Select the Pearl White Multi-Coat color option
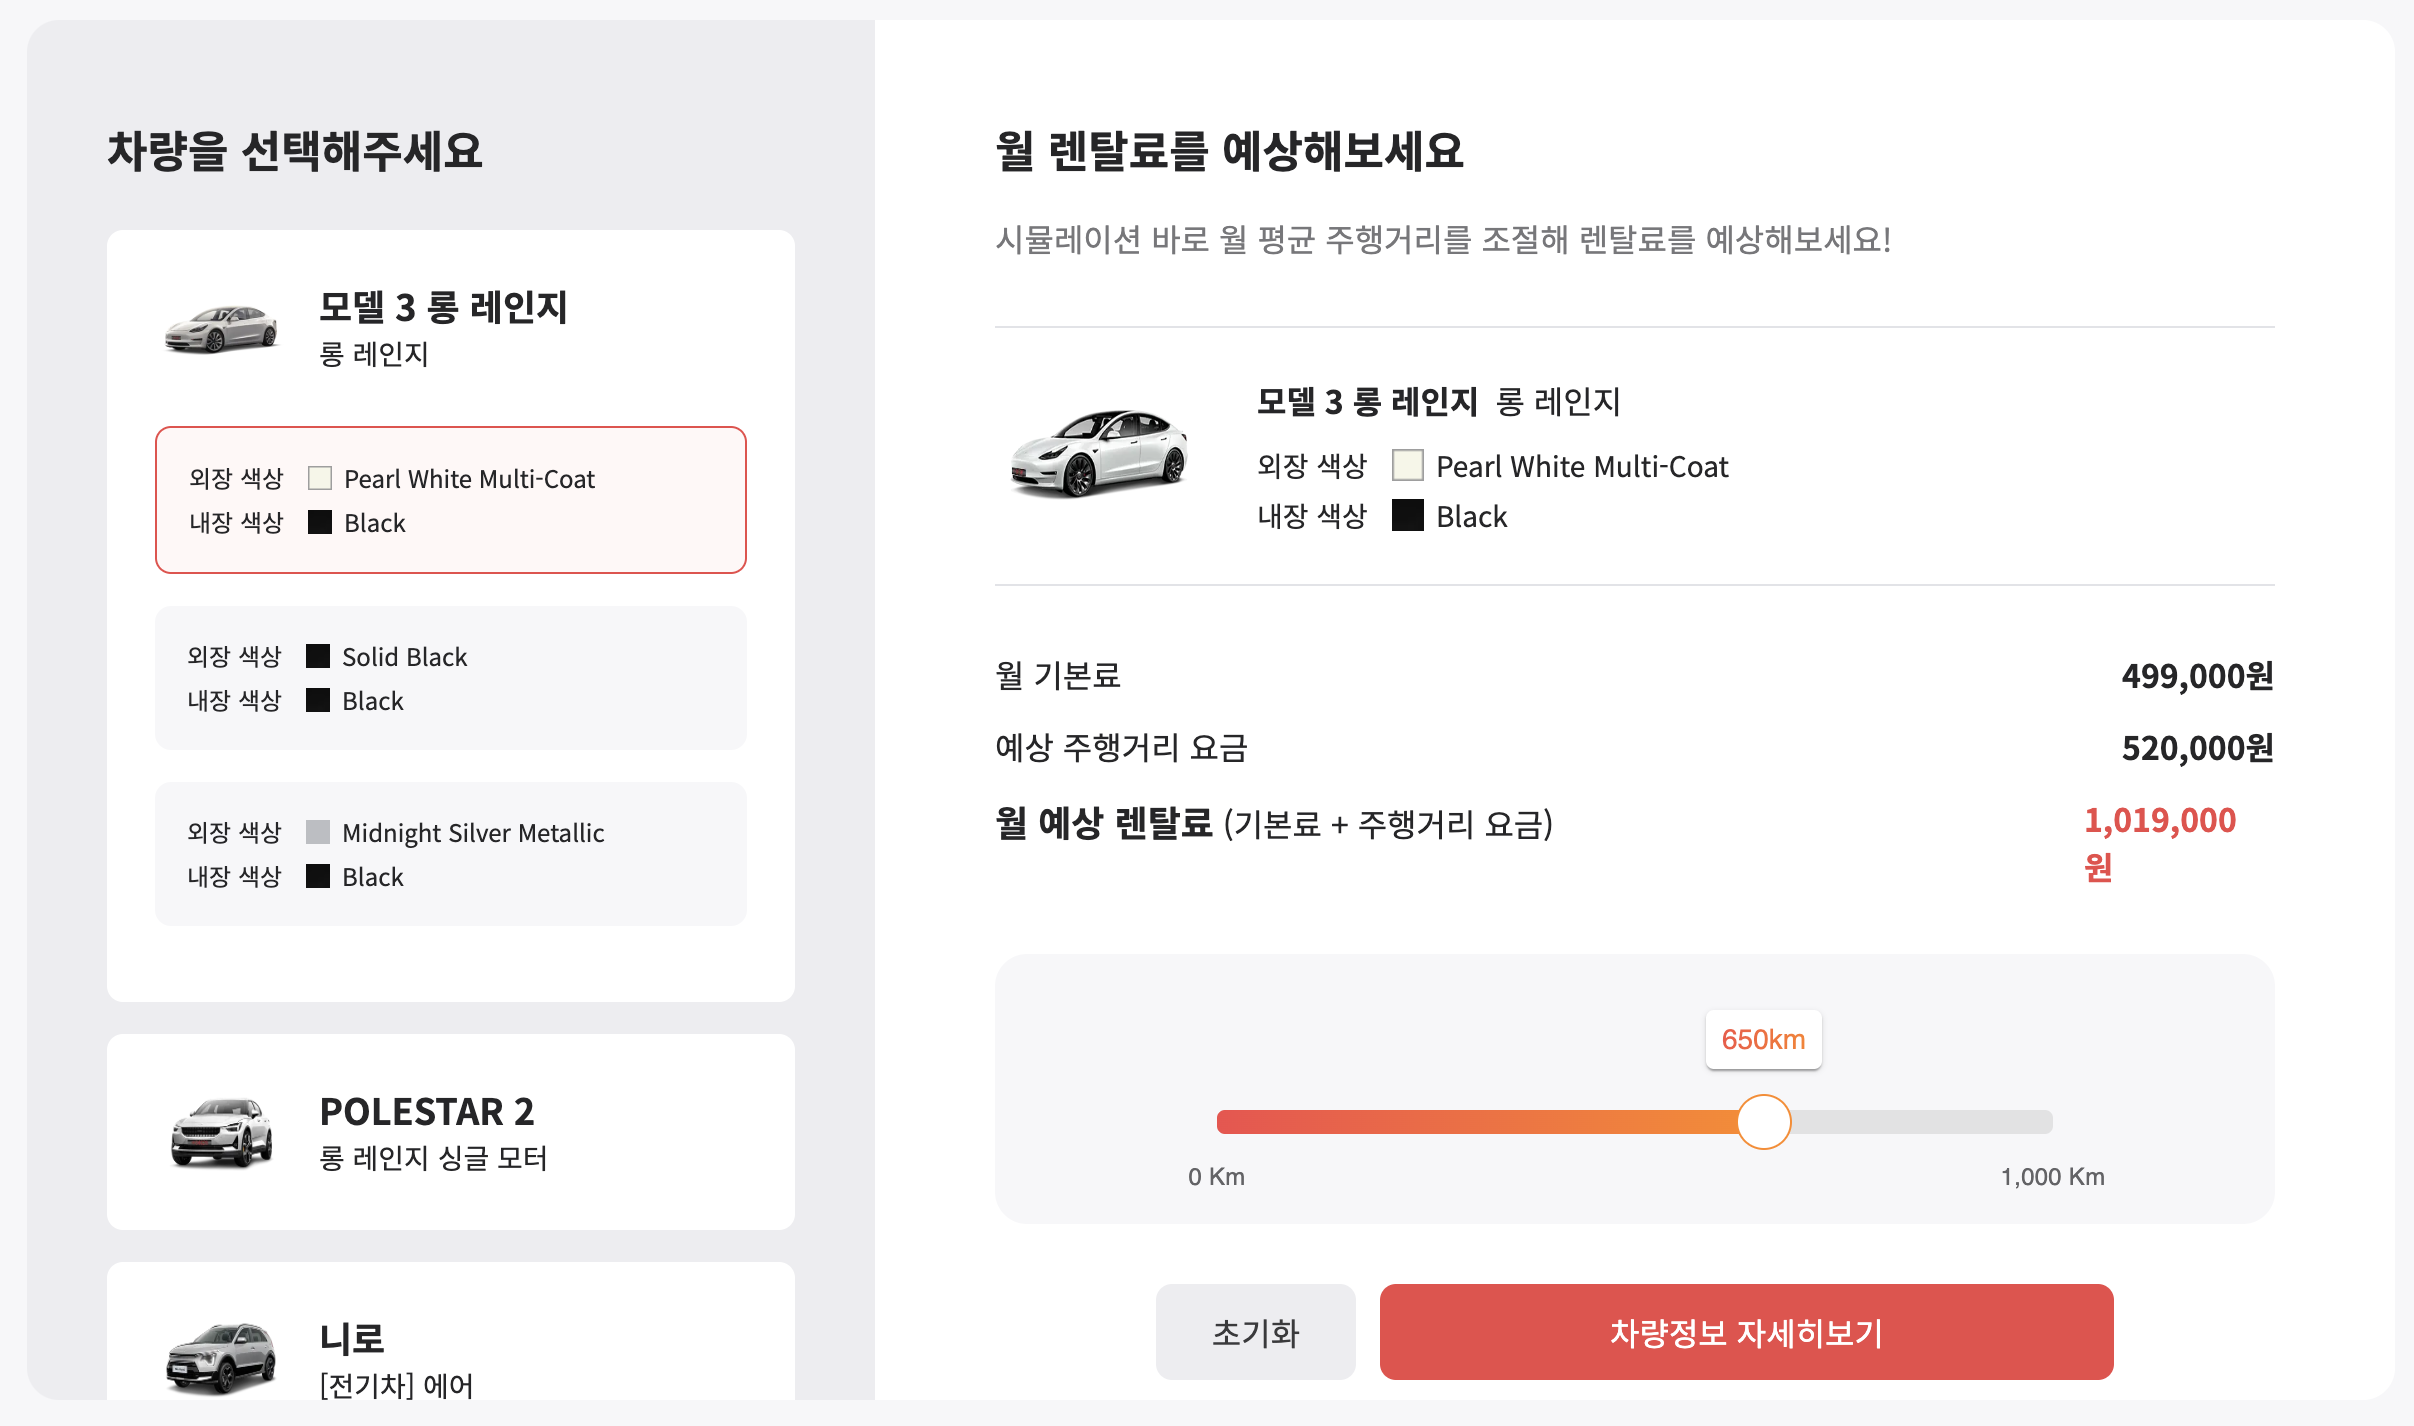 (x=451, y=500)
